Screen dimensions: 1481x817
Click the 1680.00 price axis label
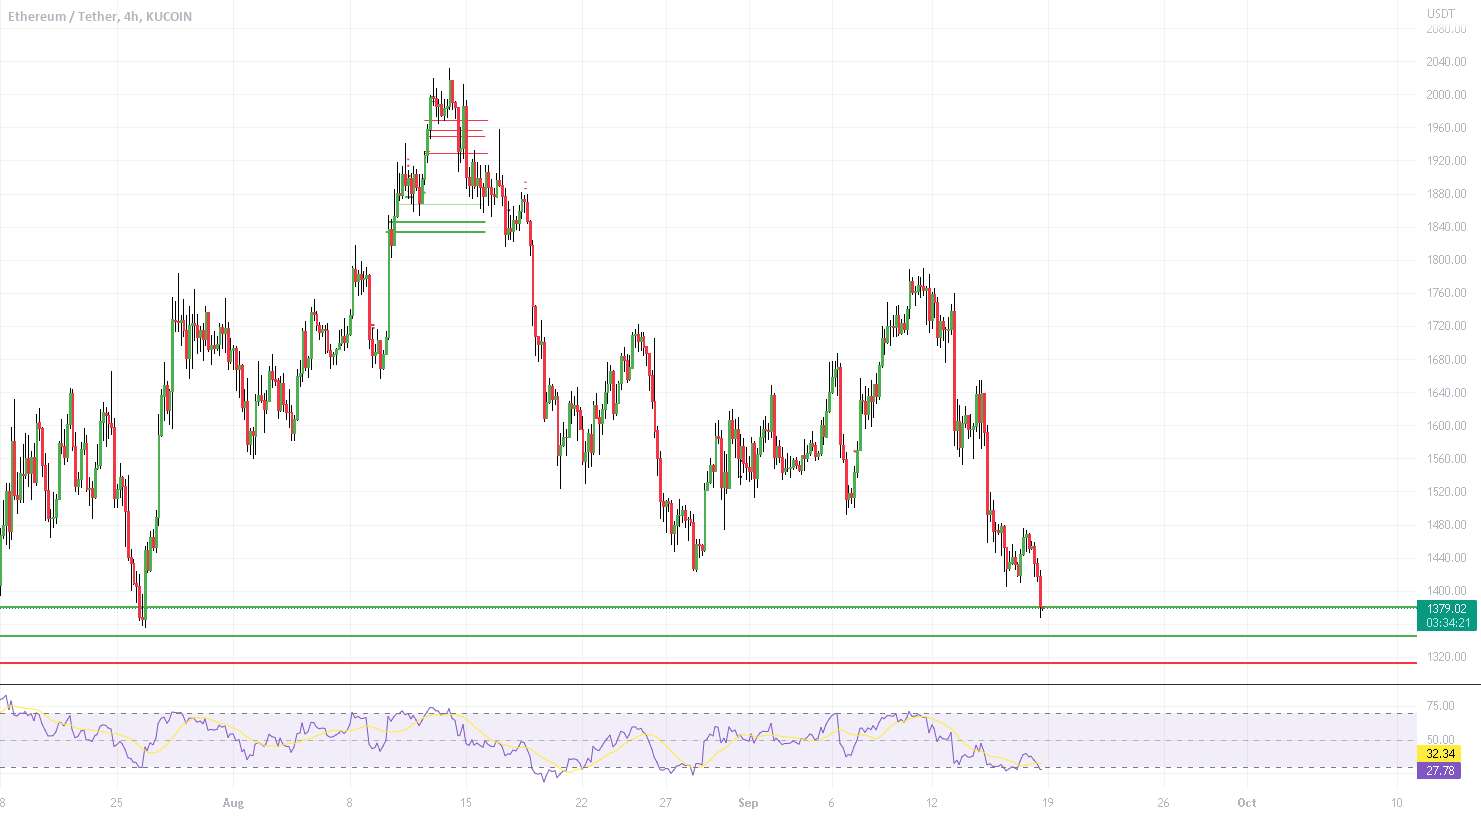[1446, 360]
